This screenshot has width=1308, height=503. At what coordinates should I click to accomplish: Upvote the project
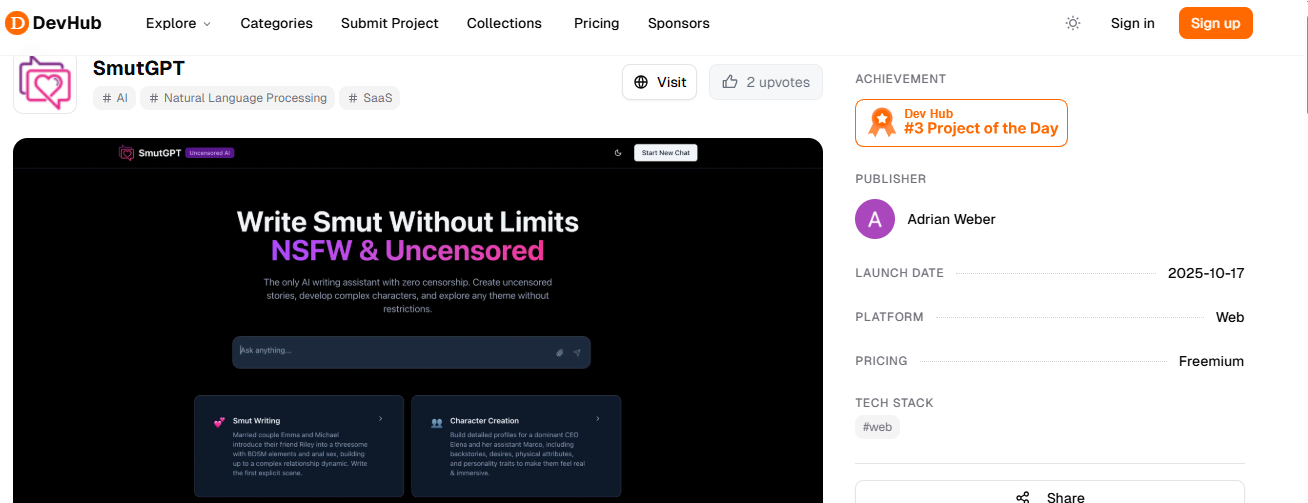pyautogui.click(x=766, y=82)
